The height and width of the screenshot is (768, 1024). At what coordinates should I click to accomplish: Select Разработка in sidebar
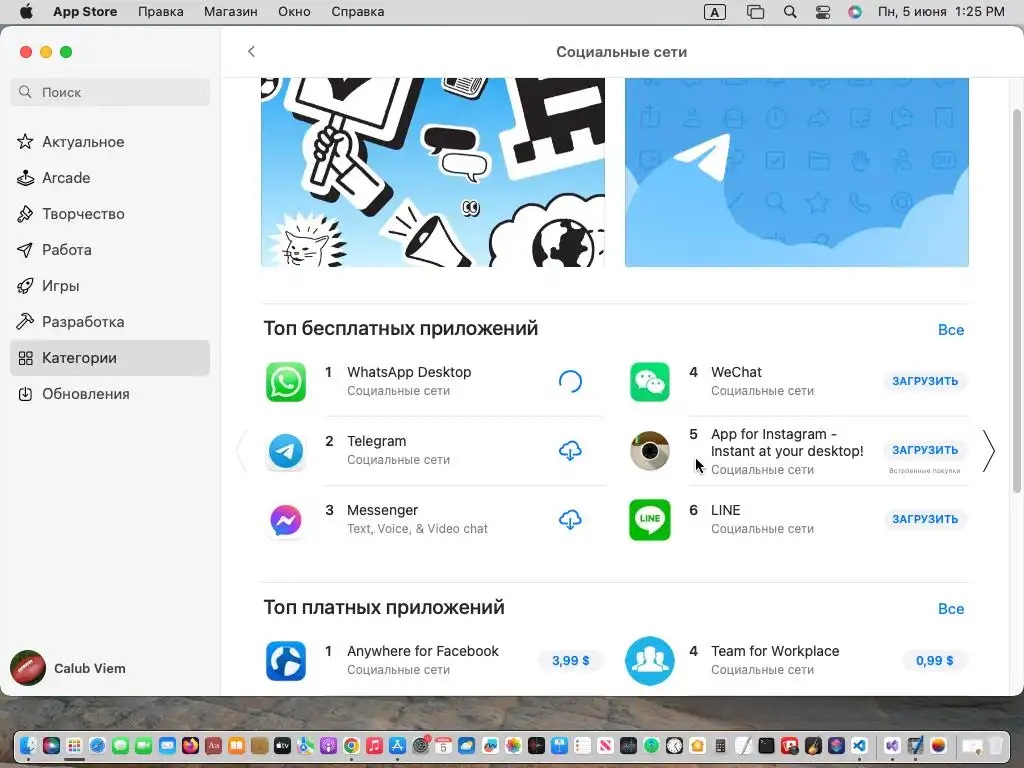[x=110, y=321]
